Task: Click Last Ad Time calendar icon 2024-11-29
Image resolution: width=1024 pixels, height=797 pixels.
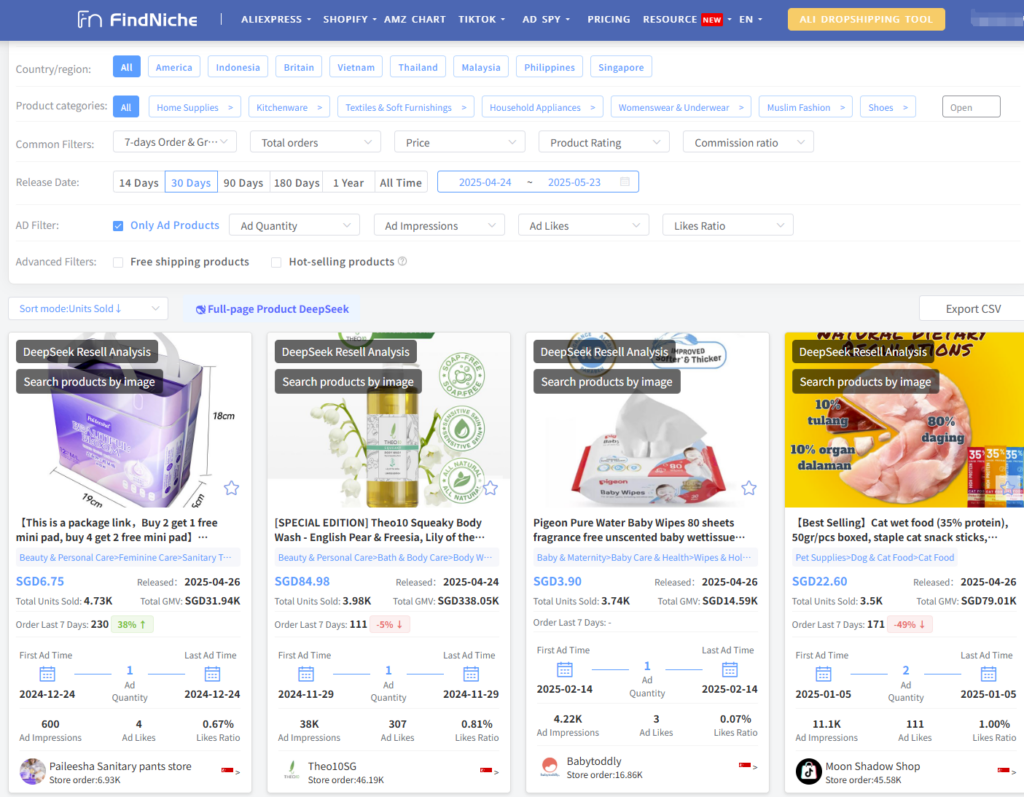Action: (x=471, y=674)
